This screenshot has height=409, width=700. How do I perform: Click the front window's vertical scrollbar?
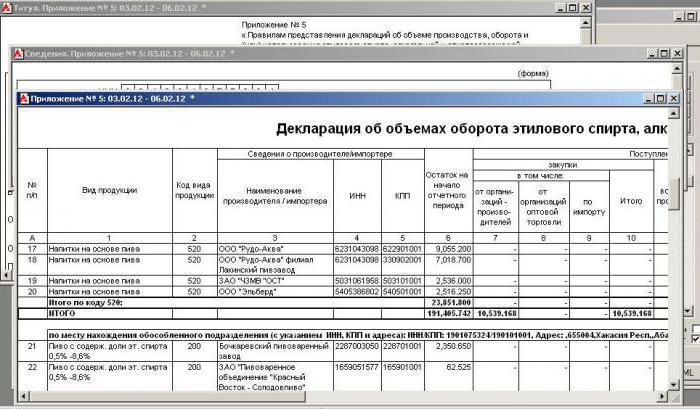[x=675, y=250]
